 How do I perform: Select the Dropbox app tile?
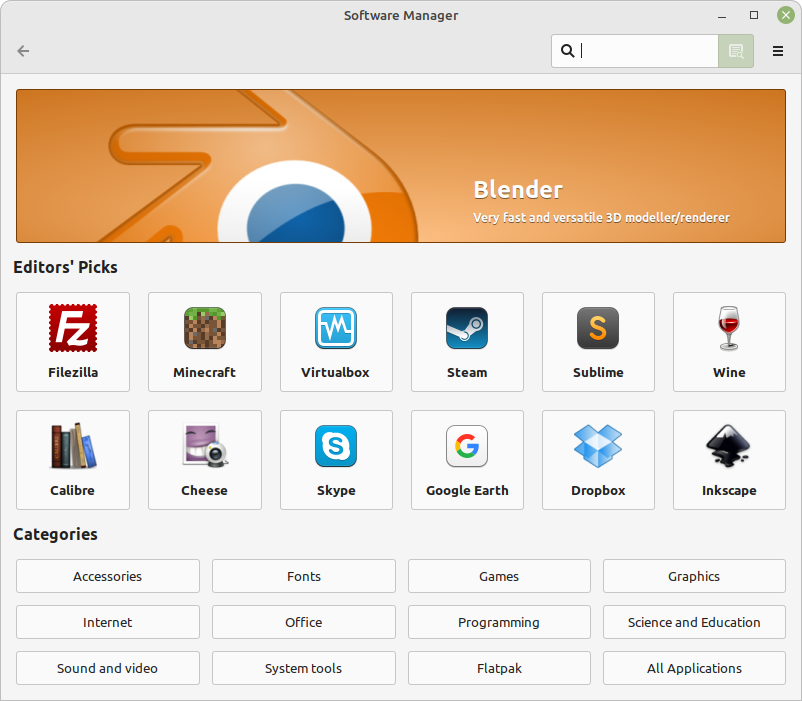pos(598,460)
